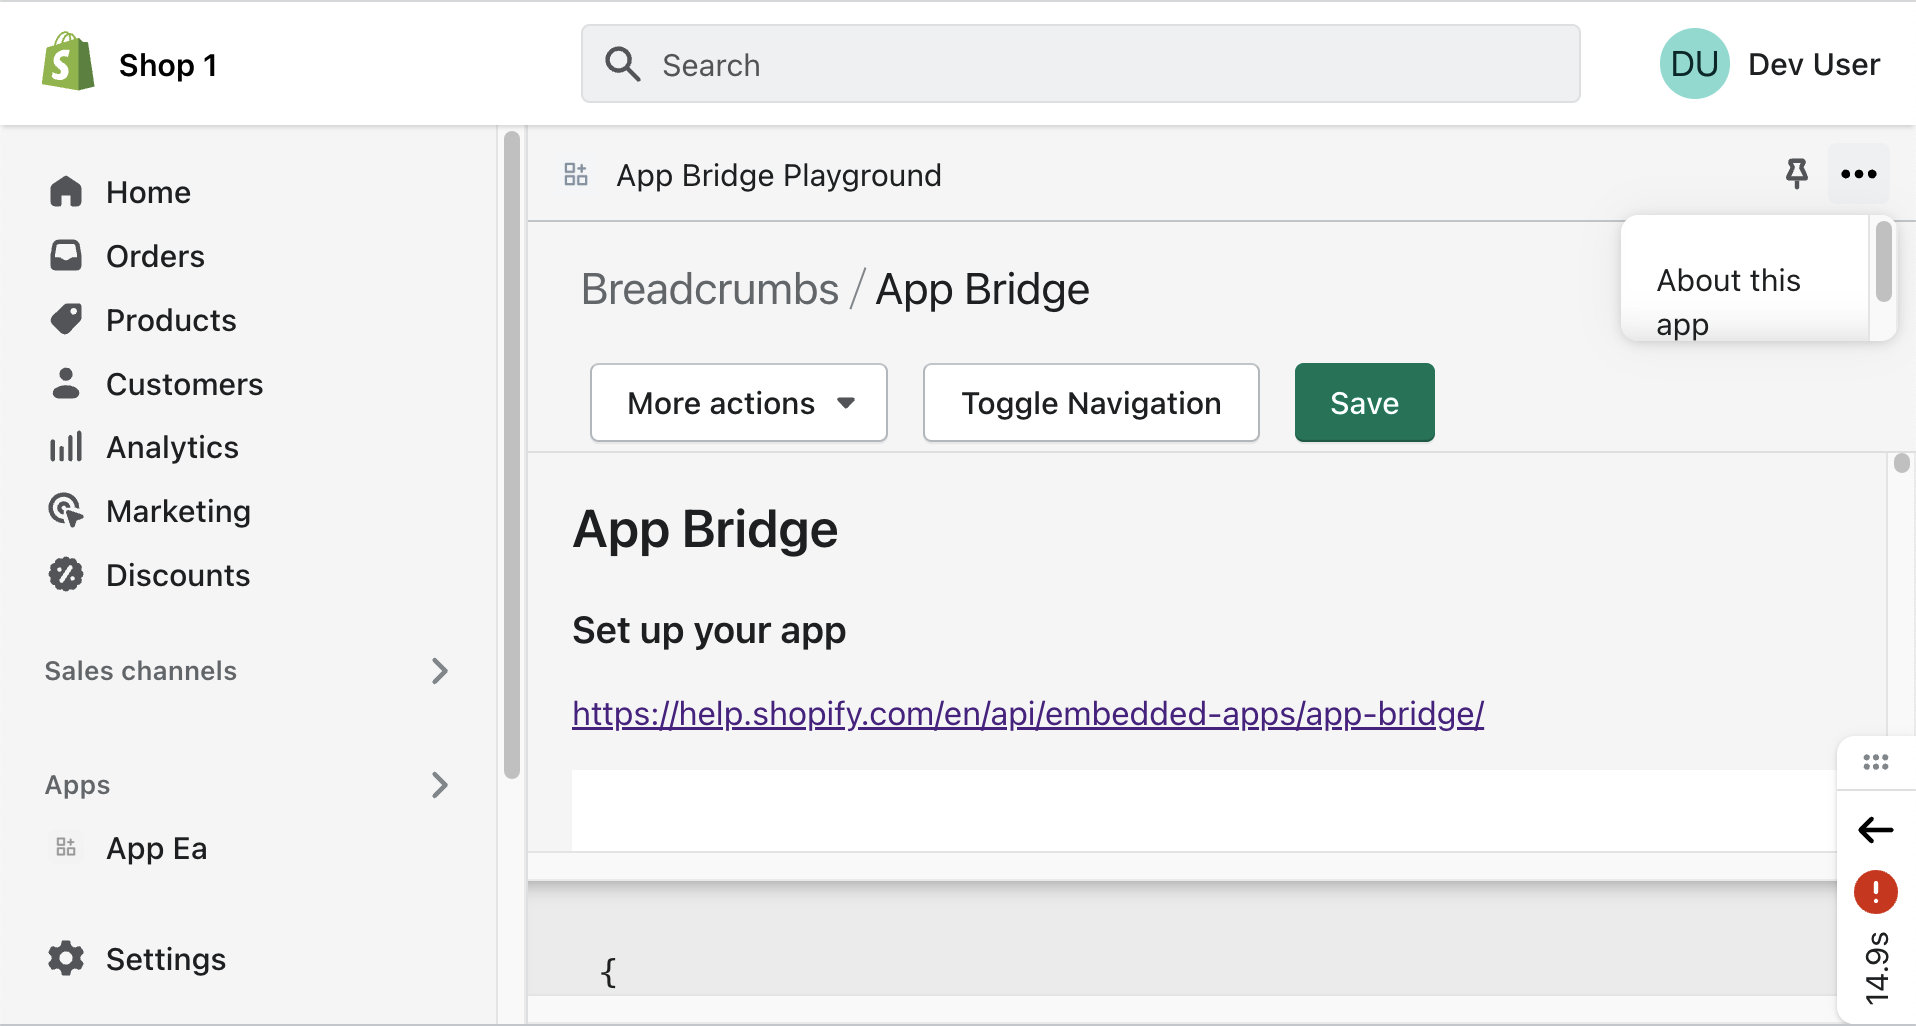Click the Shopify logo
Viewport: 1916px width, 1026px height.
(66, 60)
